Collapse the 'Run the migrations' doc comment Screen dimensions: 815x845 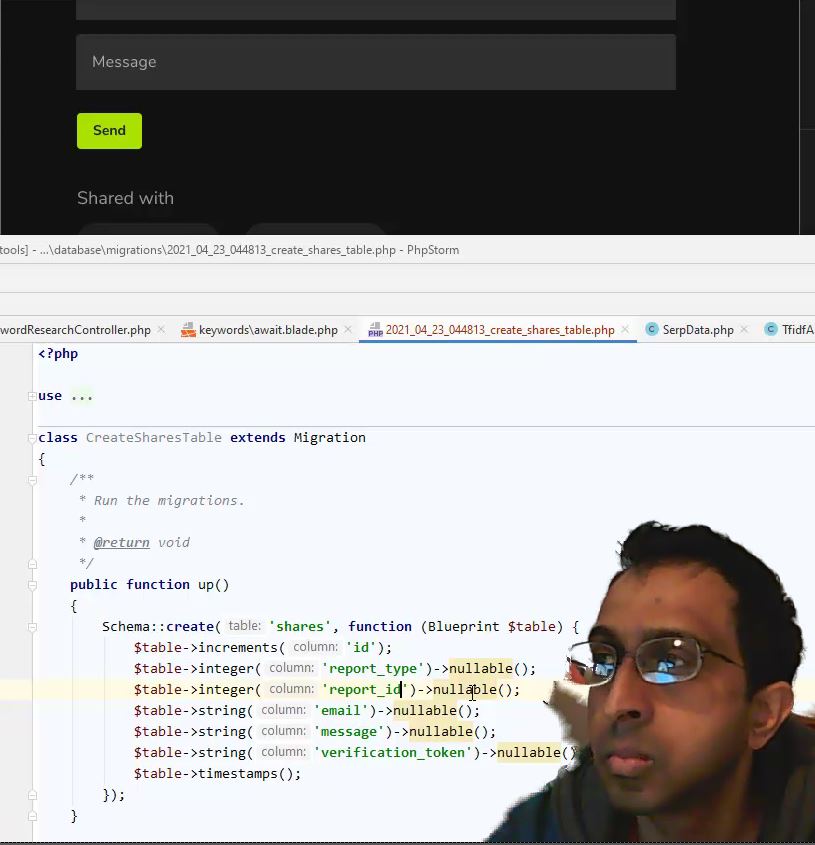(x=32, y=480)
